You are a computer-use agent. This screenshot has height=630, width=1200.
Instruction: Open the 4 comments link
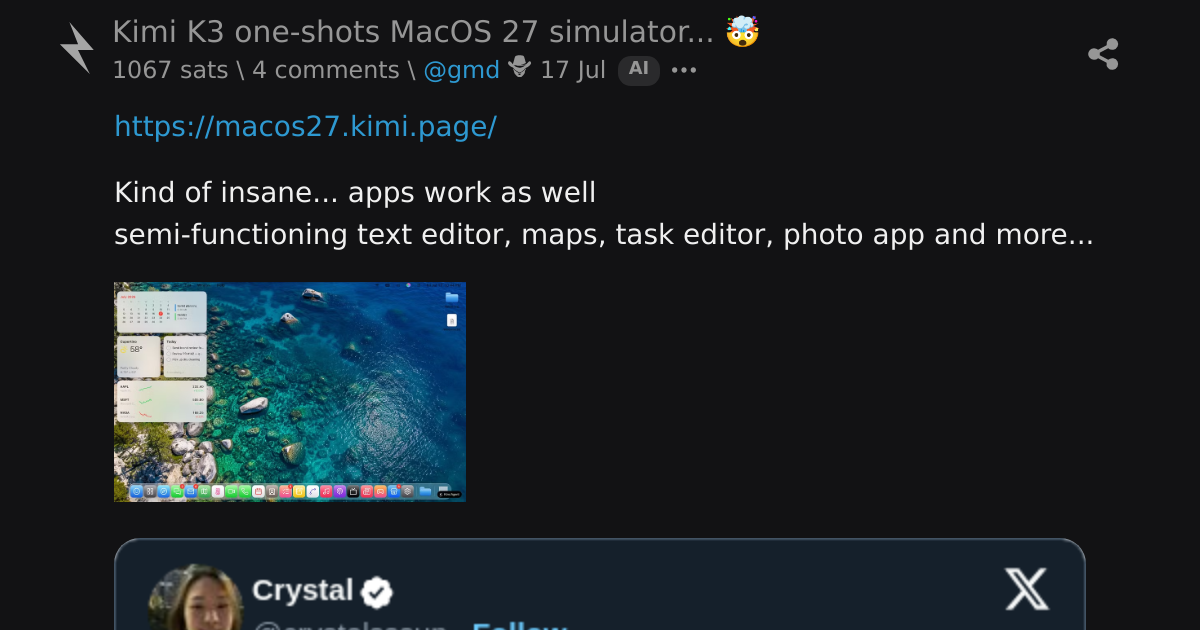pos(326,70)
